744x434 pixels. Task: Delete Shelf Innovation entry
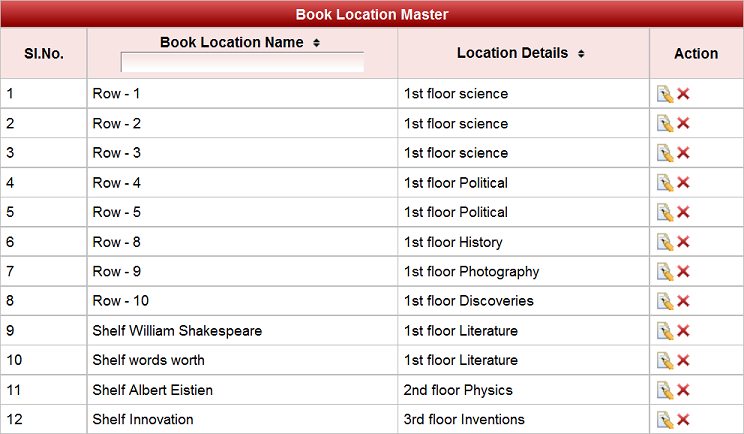pos(684,419)
